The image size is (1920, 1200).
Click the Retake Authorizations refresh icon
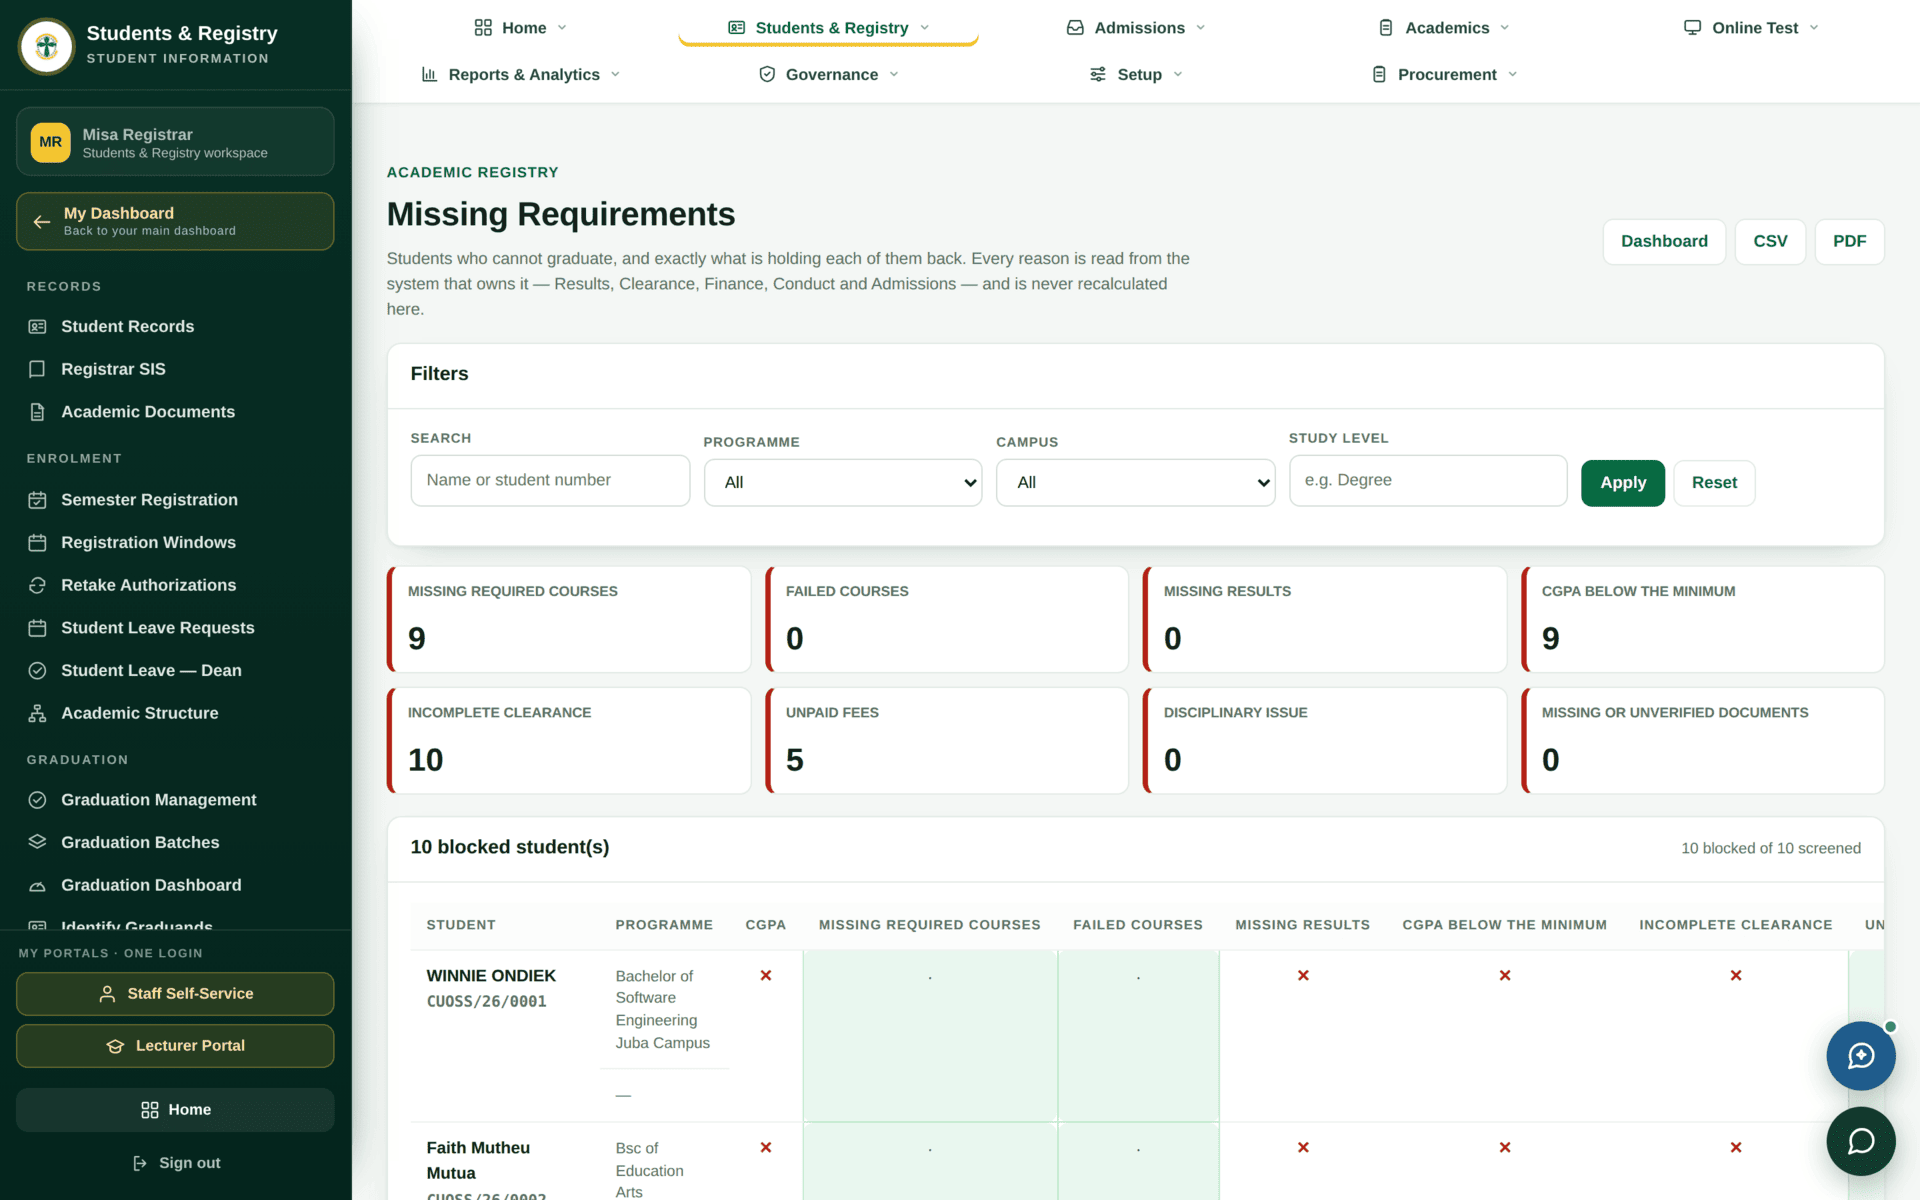pos(37,585)
